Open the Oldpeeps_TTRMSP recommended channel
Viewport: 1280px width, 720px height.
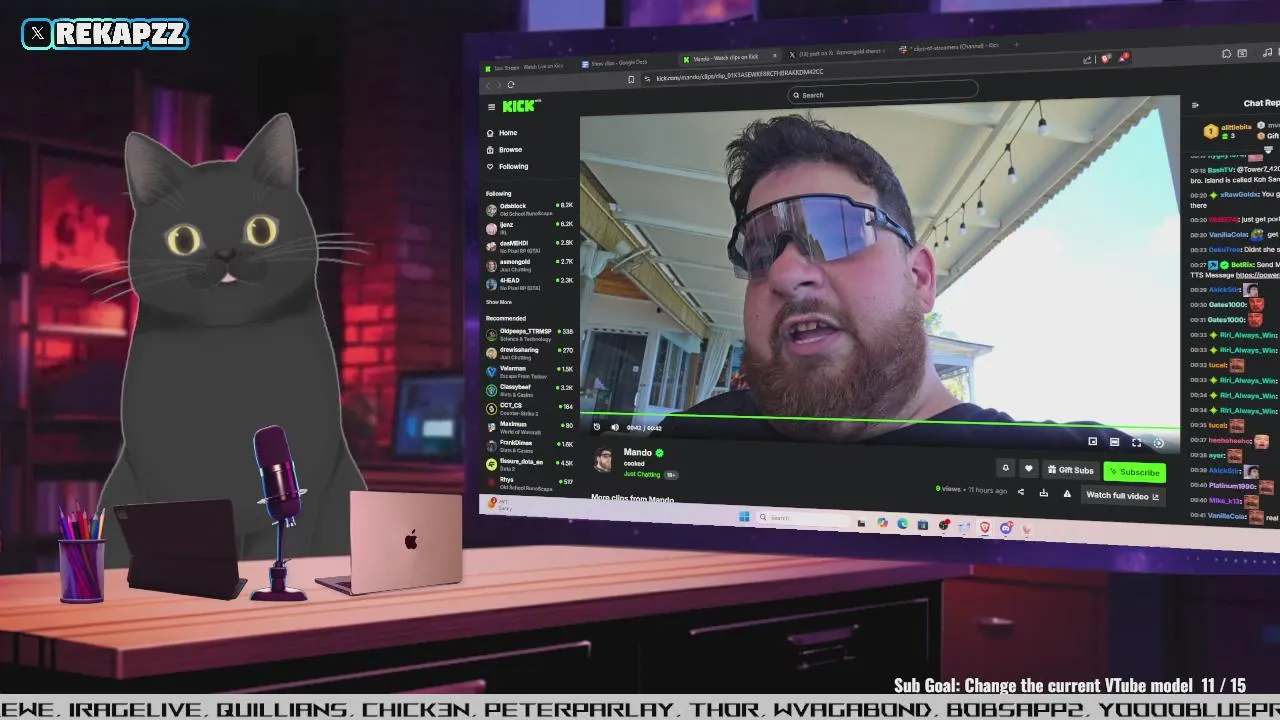(529, 334)
